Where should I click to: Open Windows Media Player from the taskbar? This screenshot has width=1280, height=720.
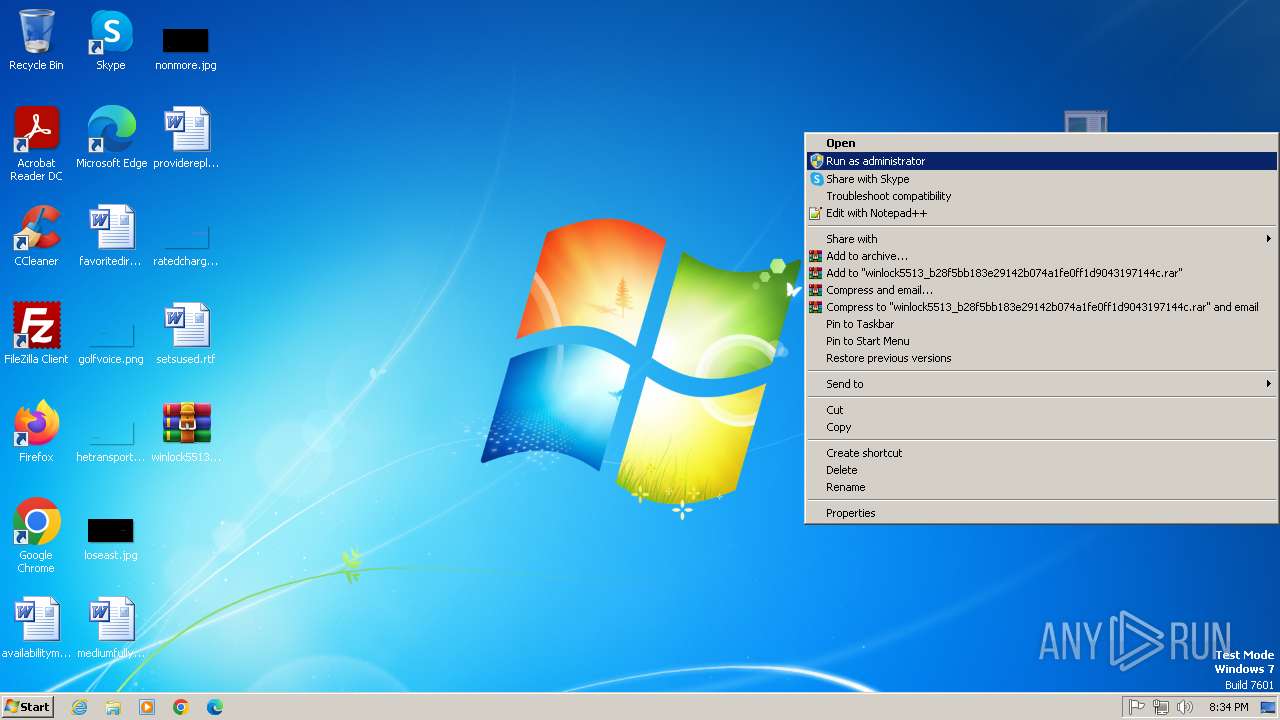click(147, 707)
